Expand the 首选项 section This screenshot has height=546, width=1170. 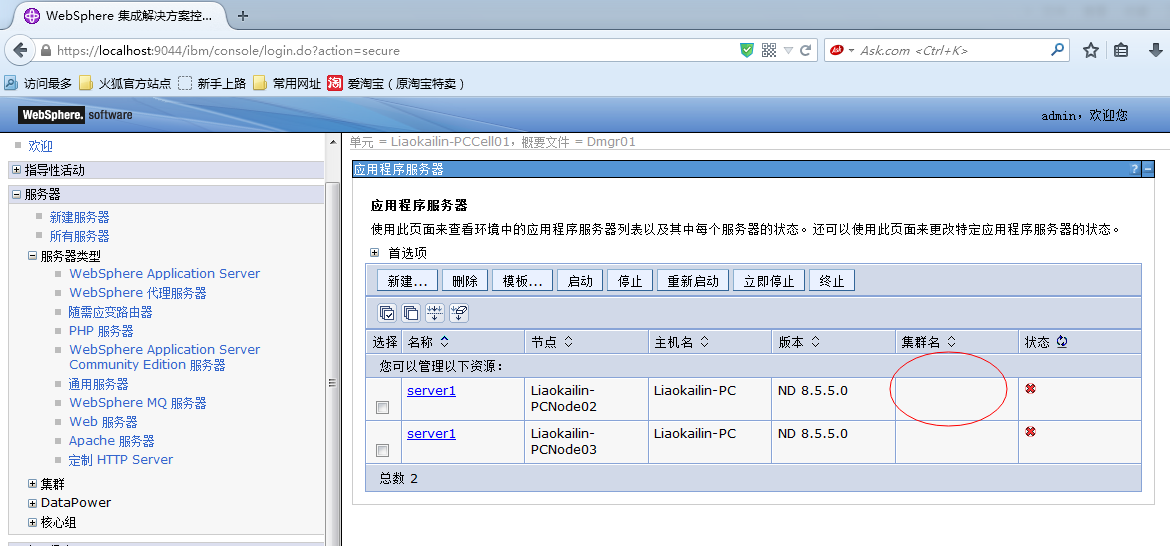[x=375, y=253]
